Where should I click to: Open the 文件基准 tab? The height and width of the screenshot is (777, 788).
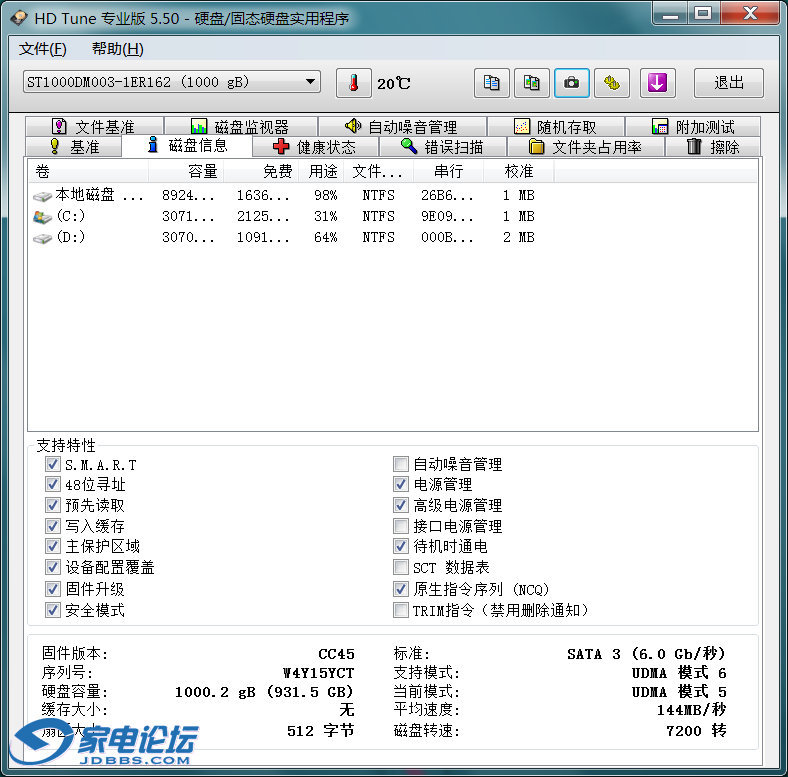(93, 127)
